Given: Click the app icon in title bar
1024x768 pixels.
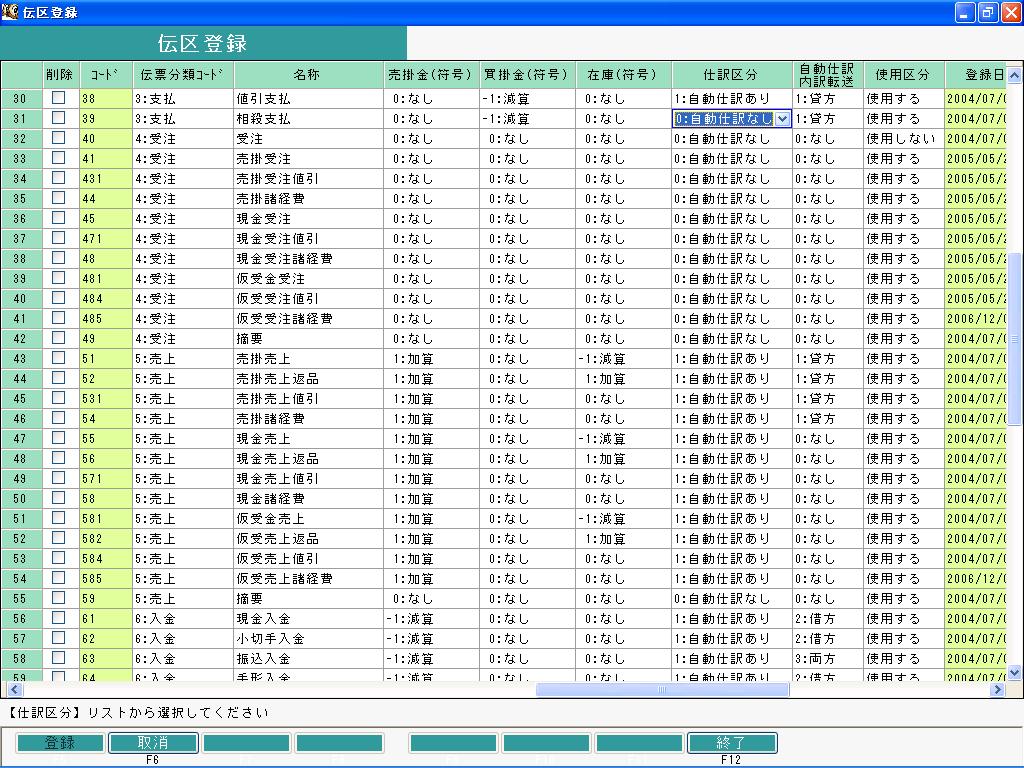Looking at the screenshot, I should (x=9, y=12).
